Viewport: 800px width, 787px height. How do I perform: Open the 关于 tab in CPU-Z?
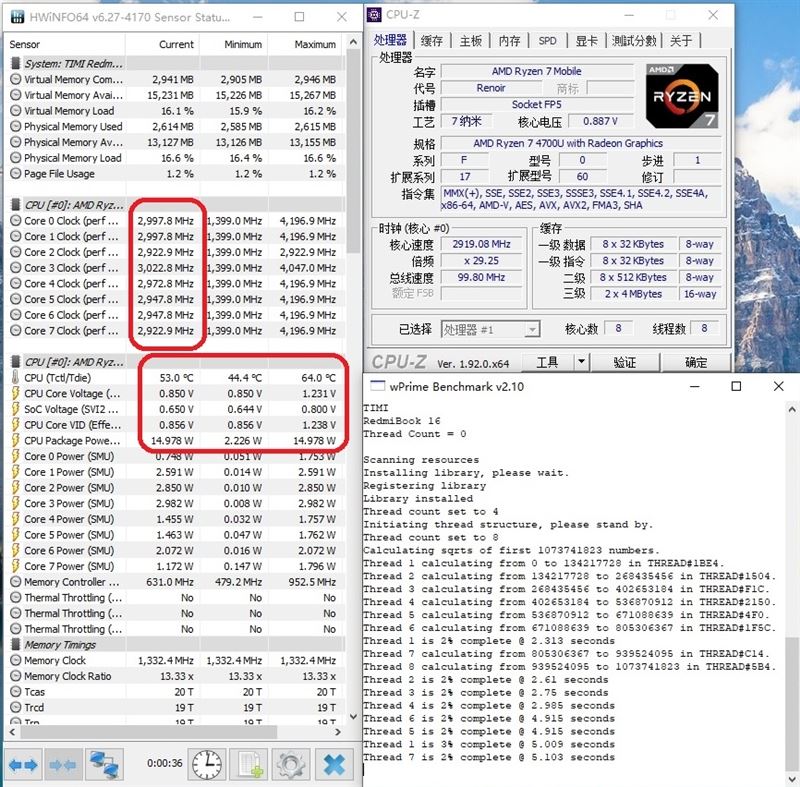[681, 41]
